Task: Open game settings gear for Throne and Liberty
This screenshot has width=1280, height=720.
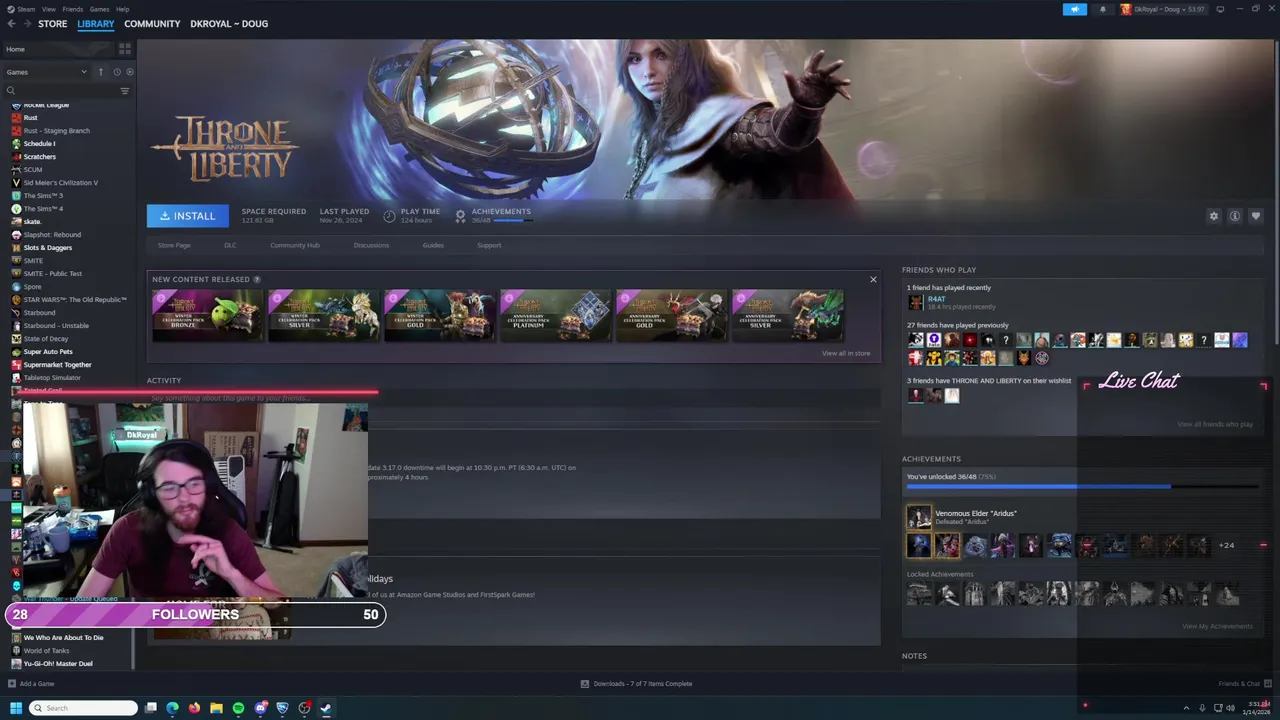Action: point(1214,216)
